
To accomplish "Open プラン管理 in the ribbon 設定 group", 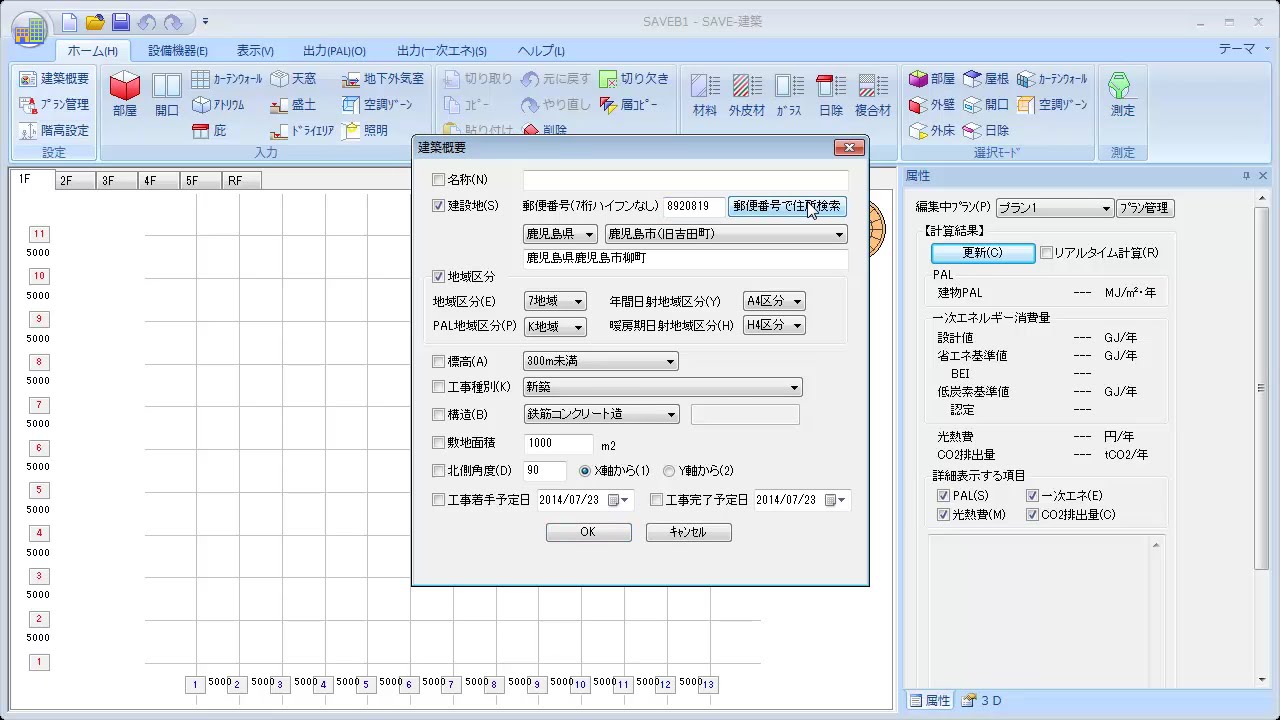I will coord(54,104).
